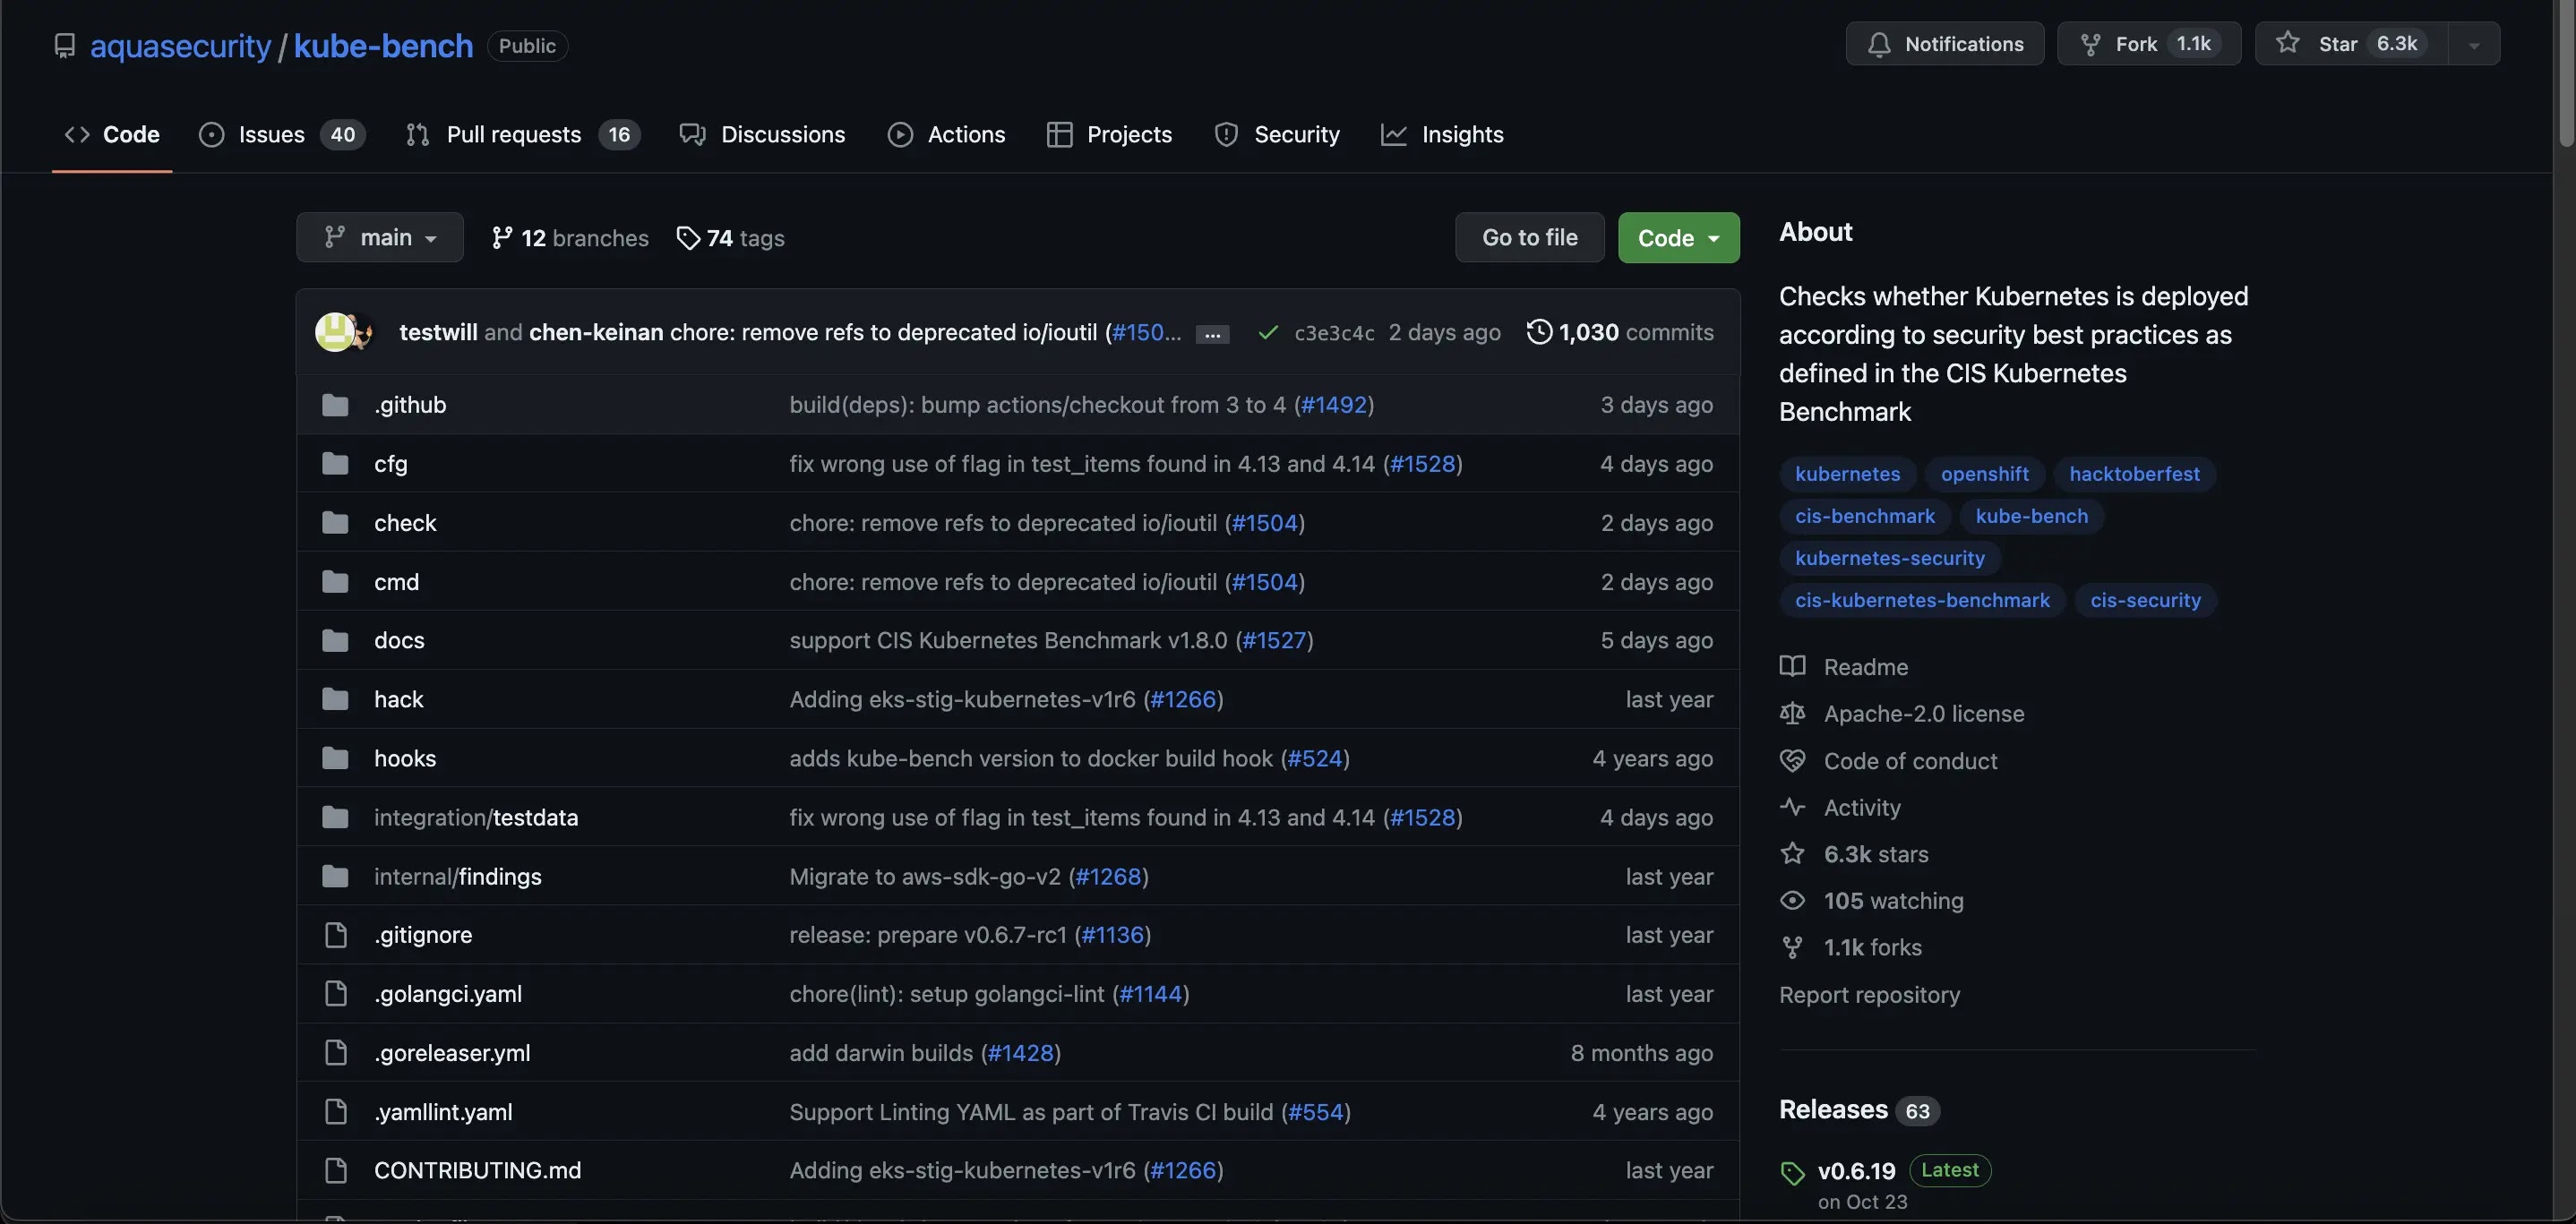Open the Insights tab

(1442, 134)
